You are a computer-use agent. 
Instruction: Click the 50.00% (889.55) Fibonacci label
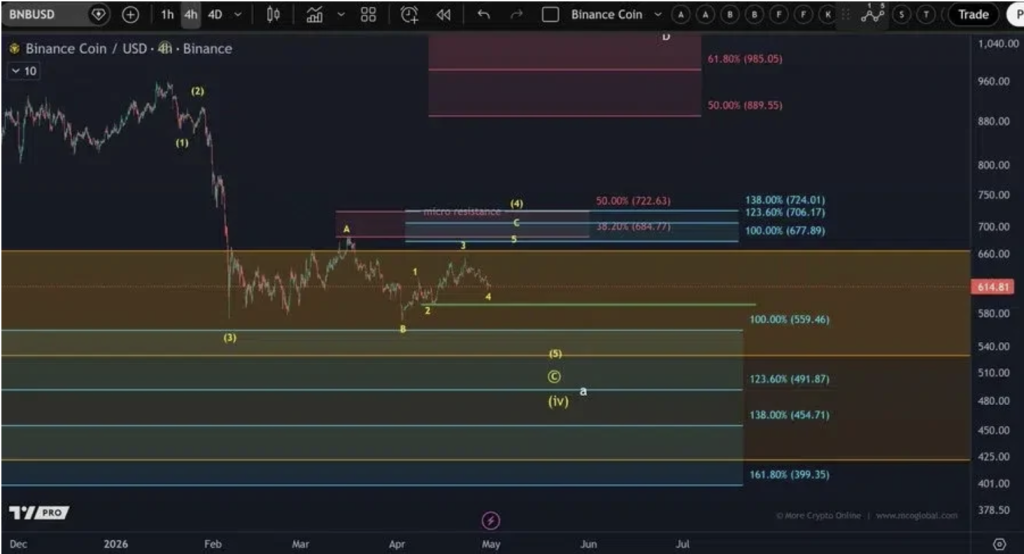pos(745,105)
